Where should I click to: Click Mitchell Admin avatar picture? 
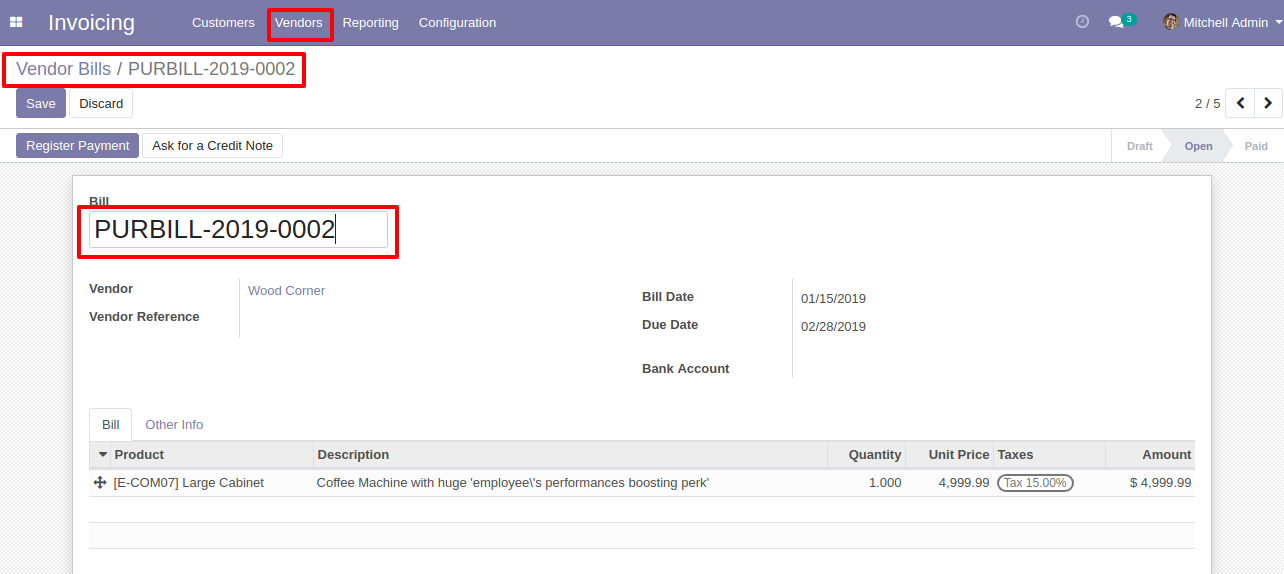(1171, 22)
